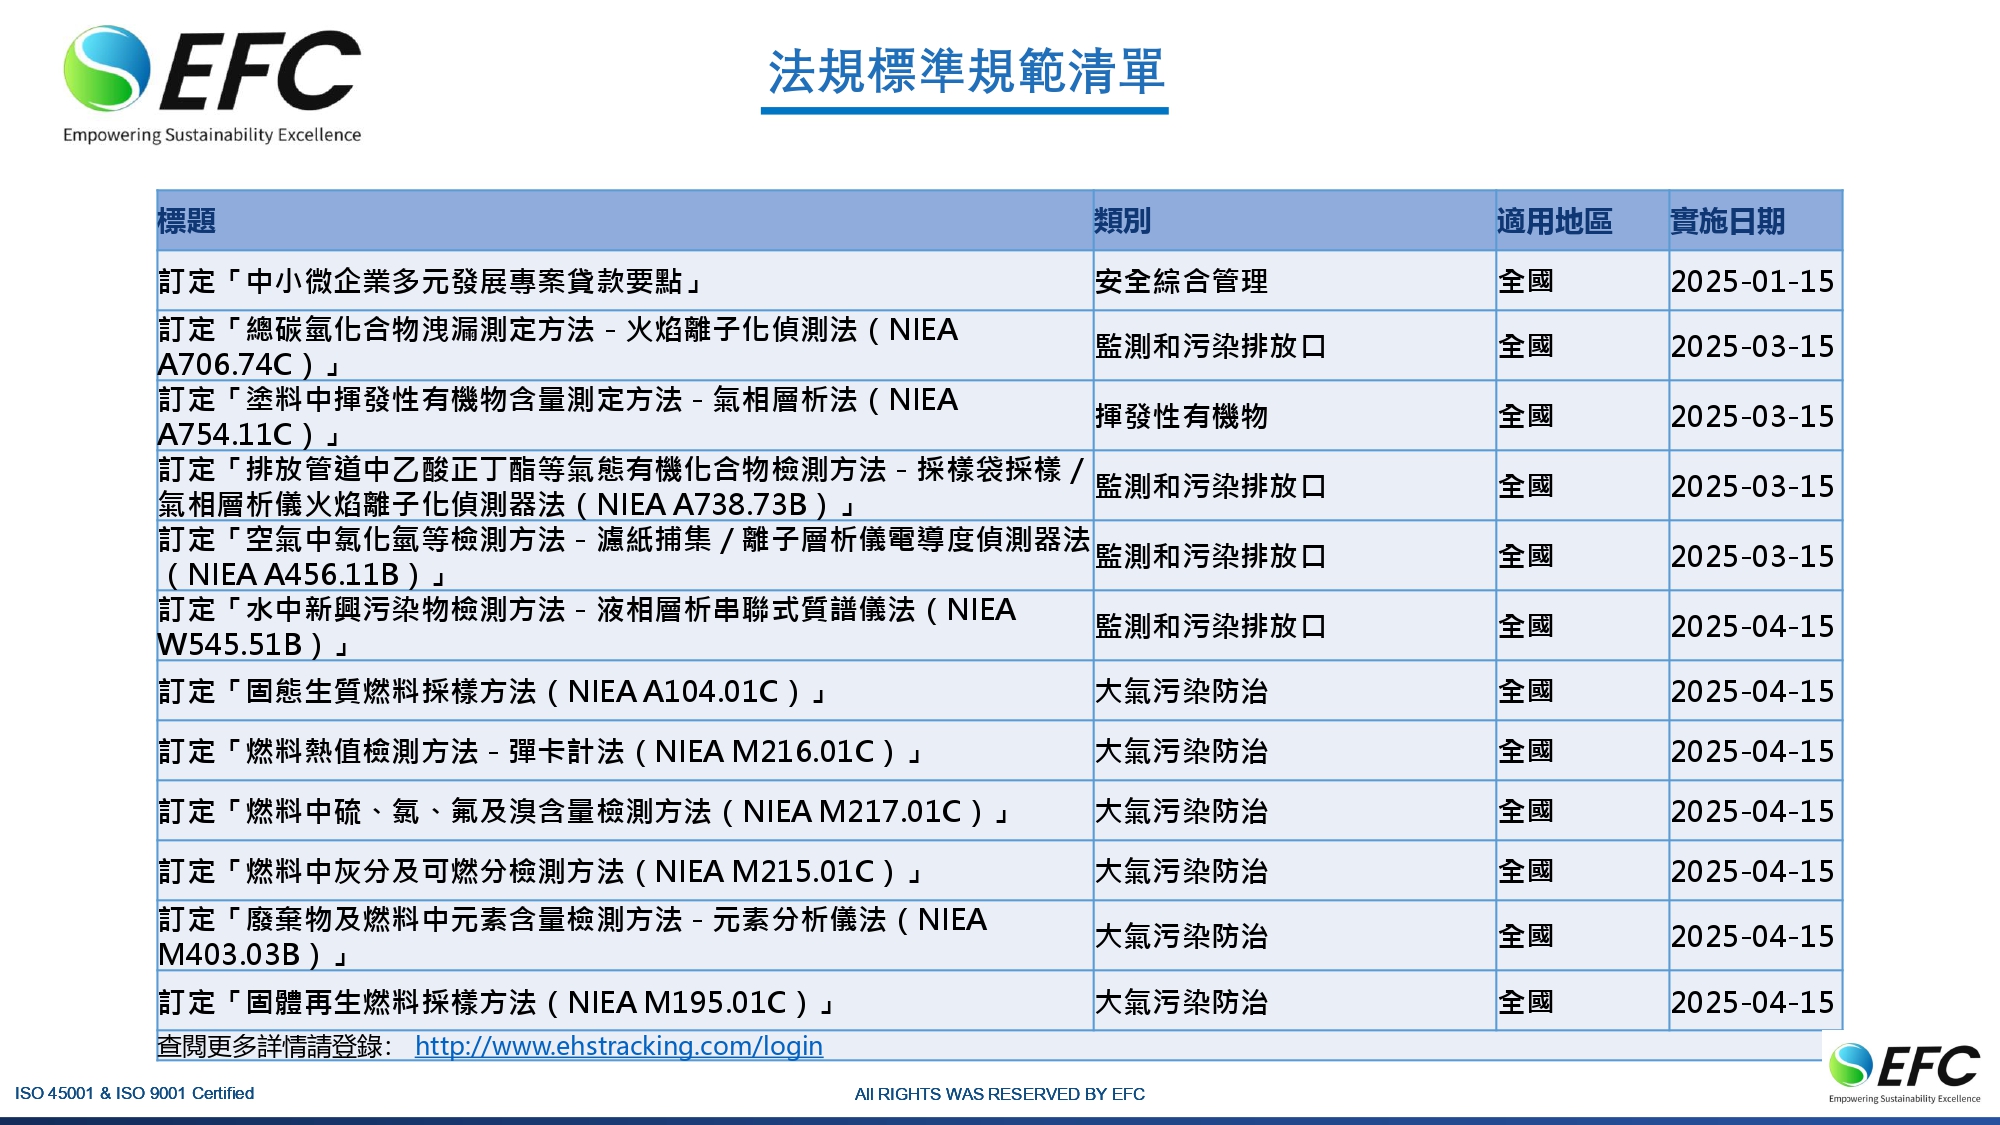Click the small EFC logo at bottom right
2000x1125 pixels.
coord(1905,1073)
